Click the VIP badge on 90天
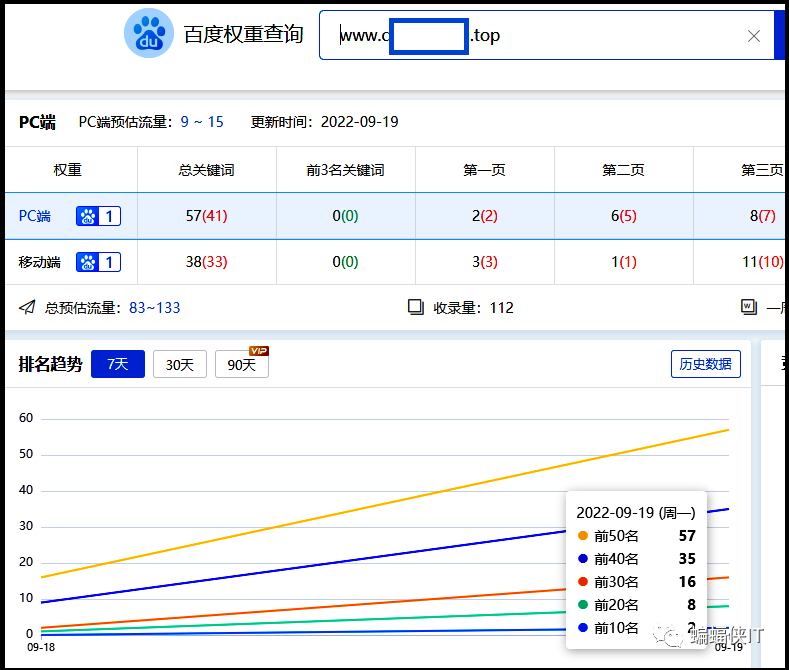 click(259, 350)
